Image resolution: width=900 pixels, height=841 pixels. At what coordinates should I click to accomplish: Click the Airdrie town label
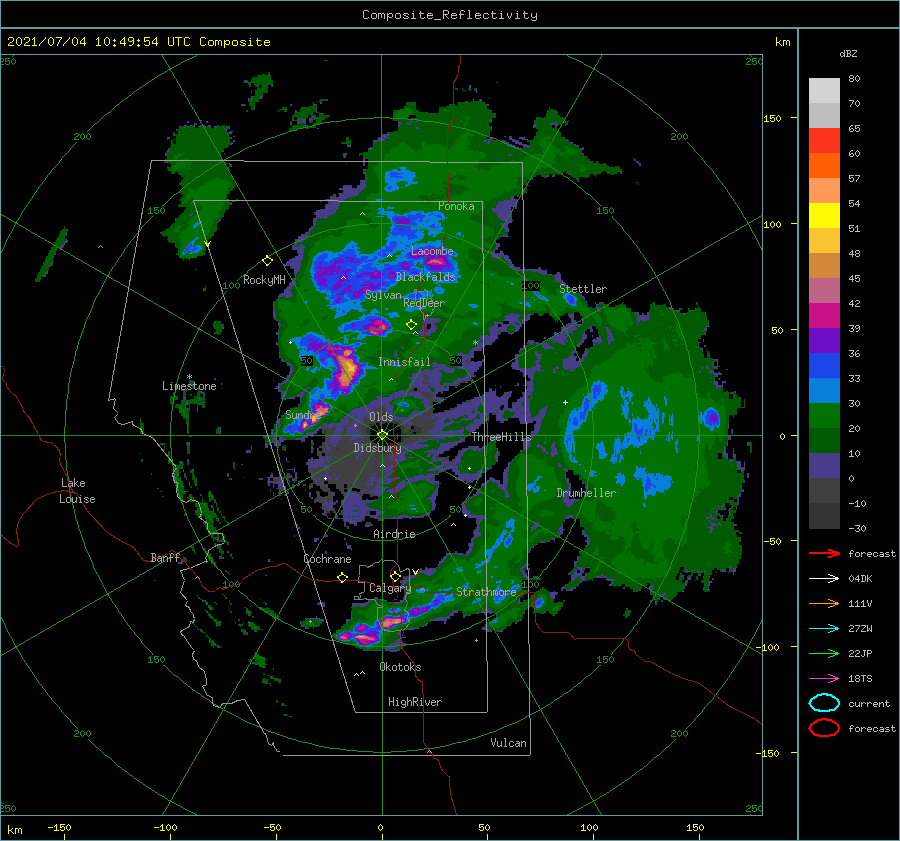coord(394,534)
